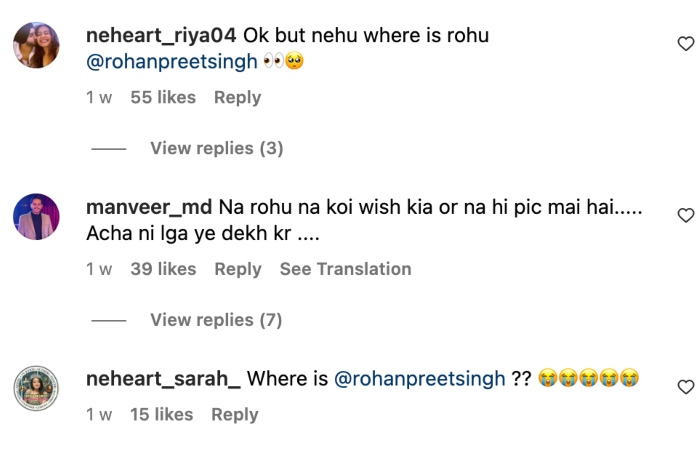Like neheart_riya04's comment with heart icon
The height and width of the screenshot is (451, 700).
click(x=685, y=44)
